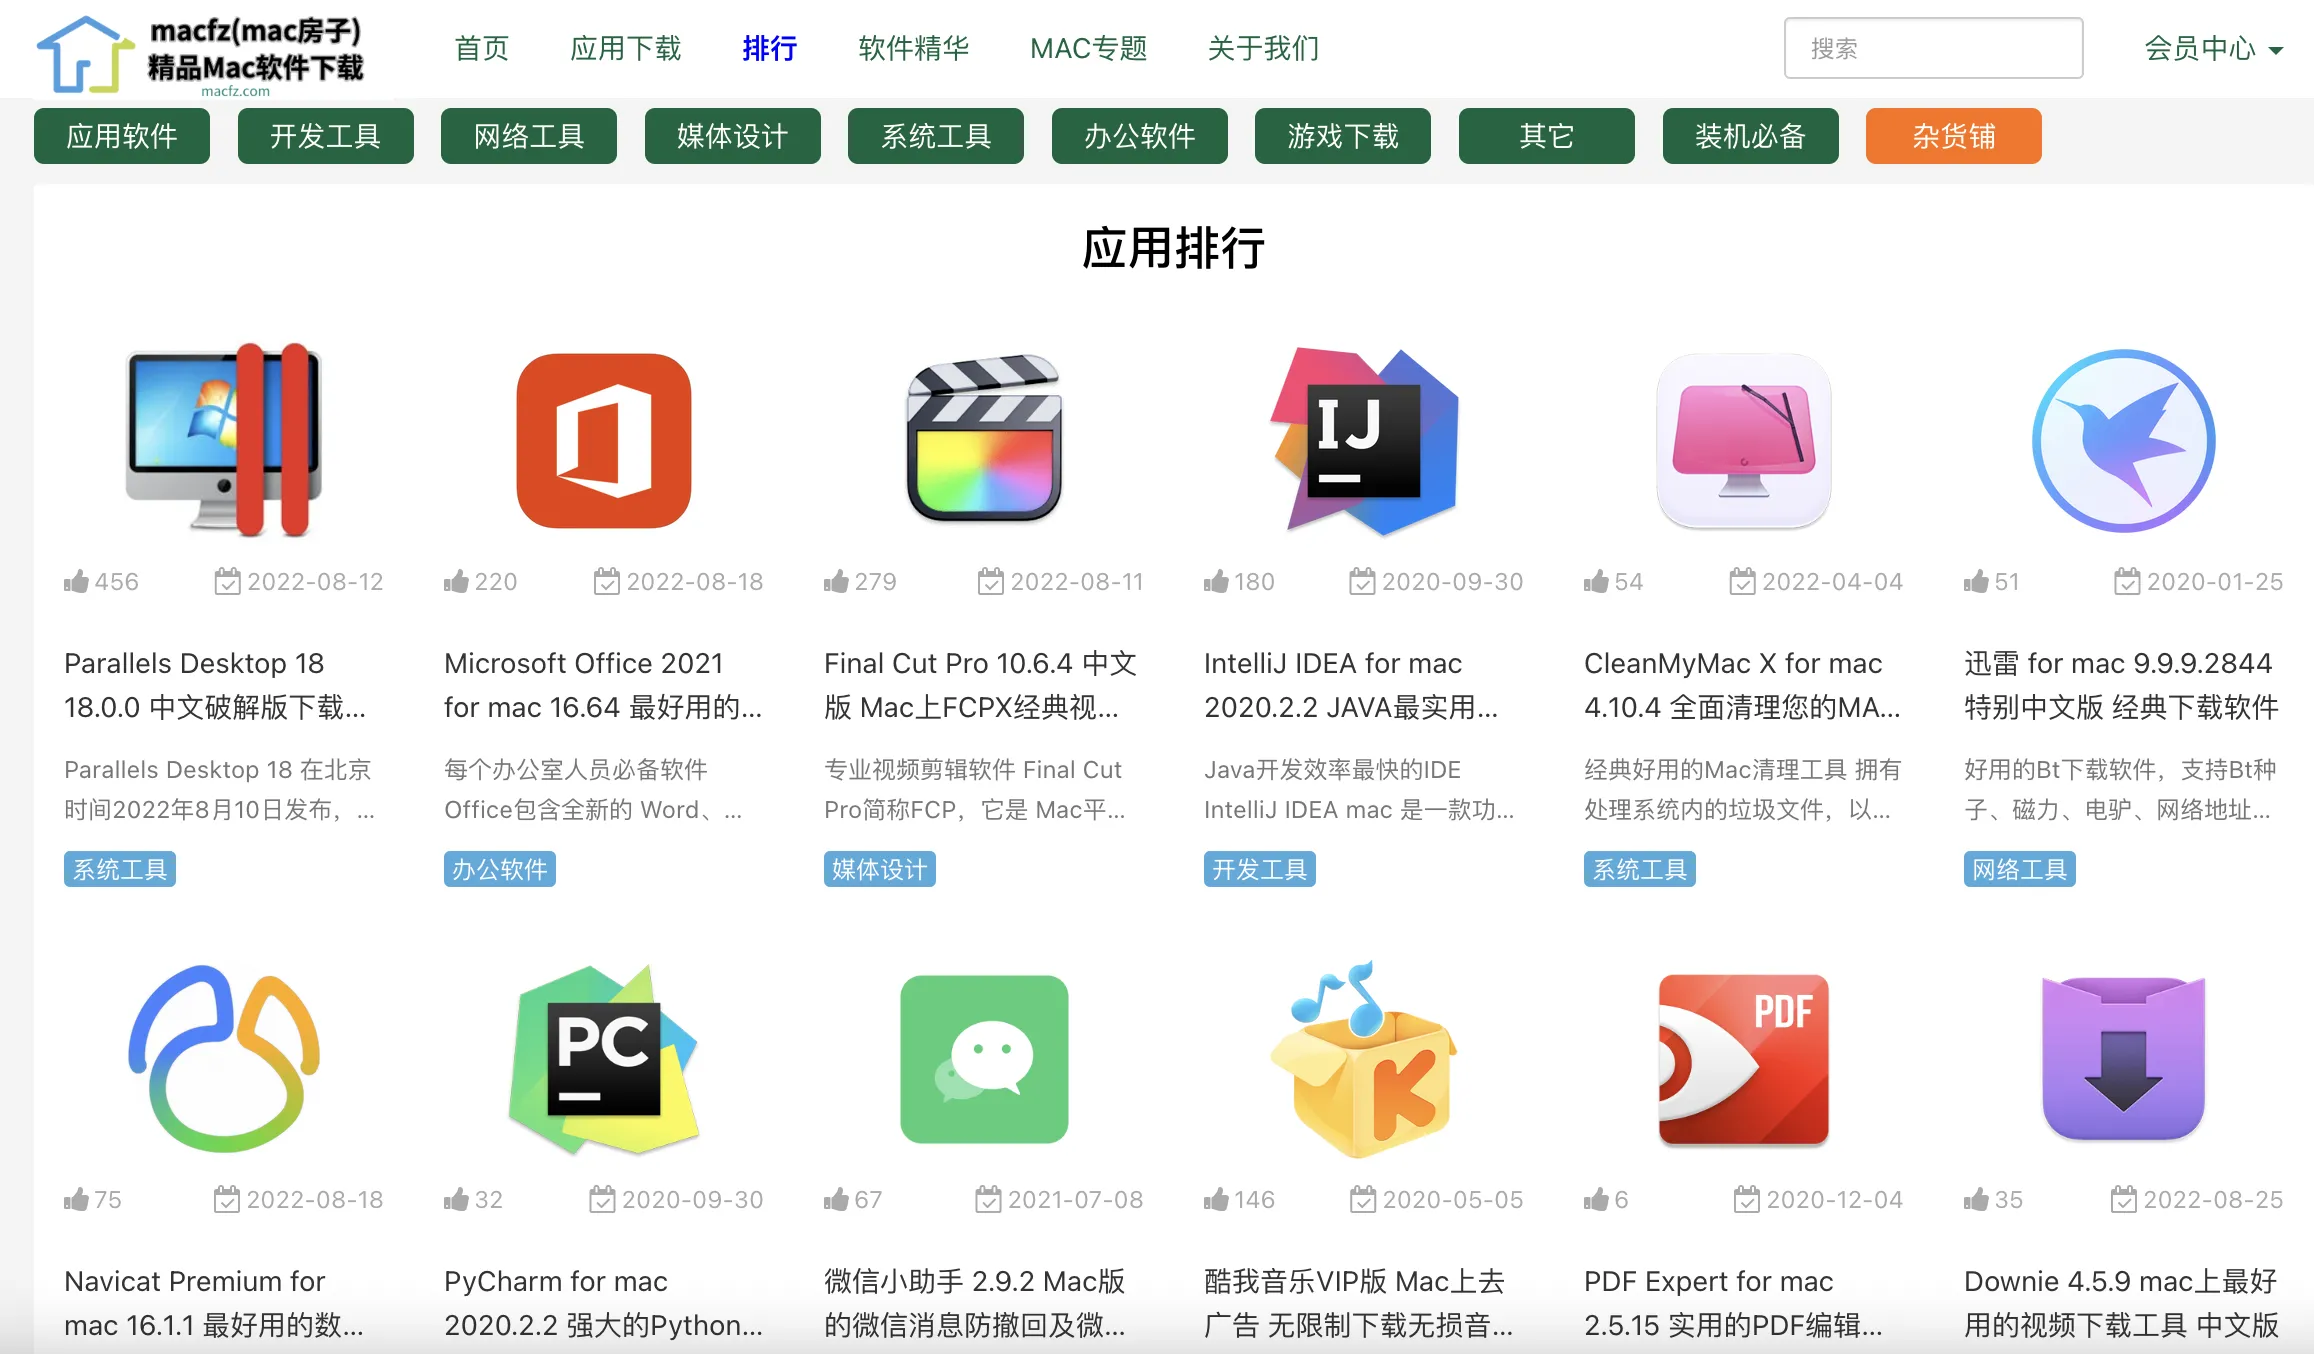This screenshot has height=1354, width=2314.
Task: Open 酷我音乐VIP版 title link
Action: click(x=1358, y=1303)
